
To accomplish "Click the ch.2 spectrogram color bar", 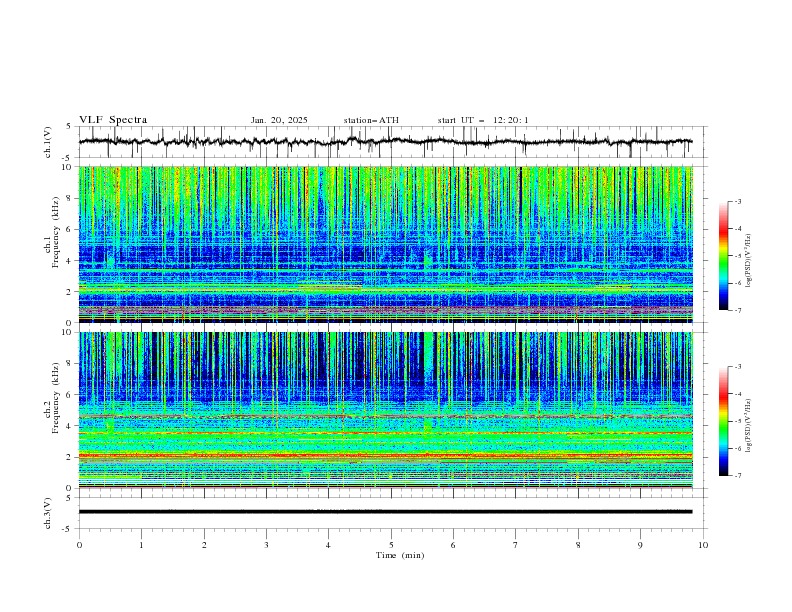I will point(723,421).
